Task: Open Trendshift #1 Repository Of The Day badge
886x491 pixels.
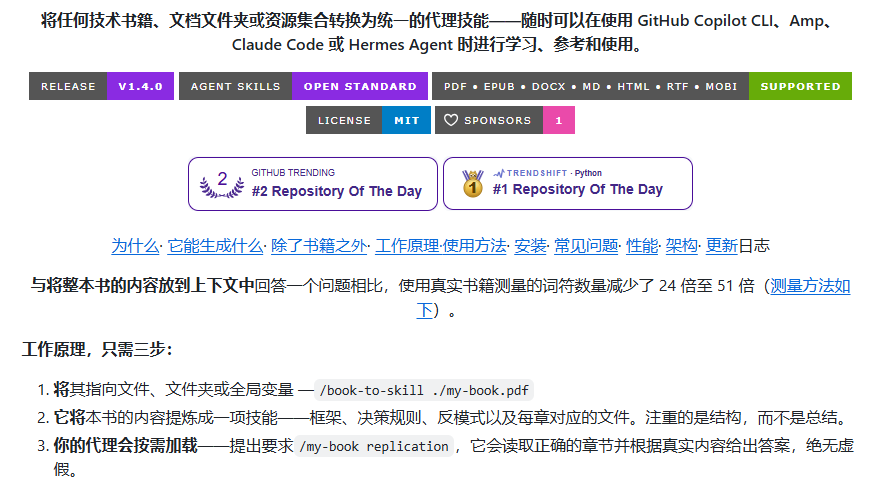Action: [568, 183]
